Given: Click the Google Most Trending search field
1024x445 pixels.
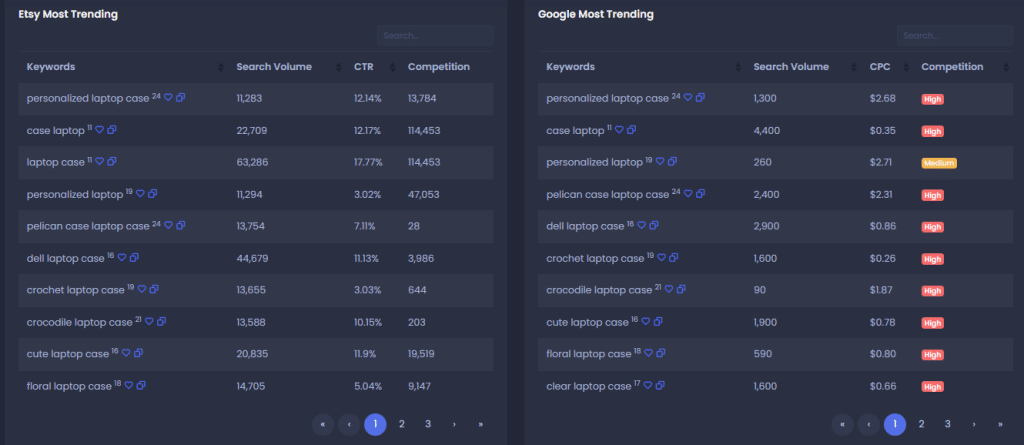Looking at the screenshot, I should [x=954, y=36].
